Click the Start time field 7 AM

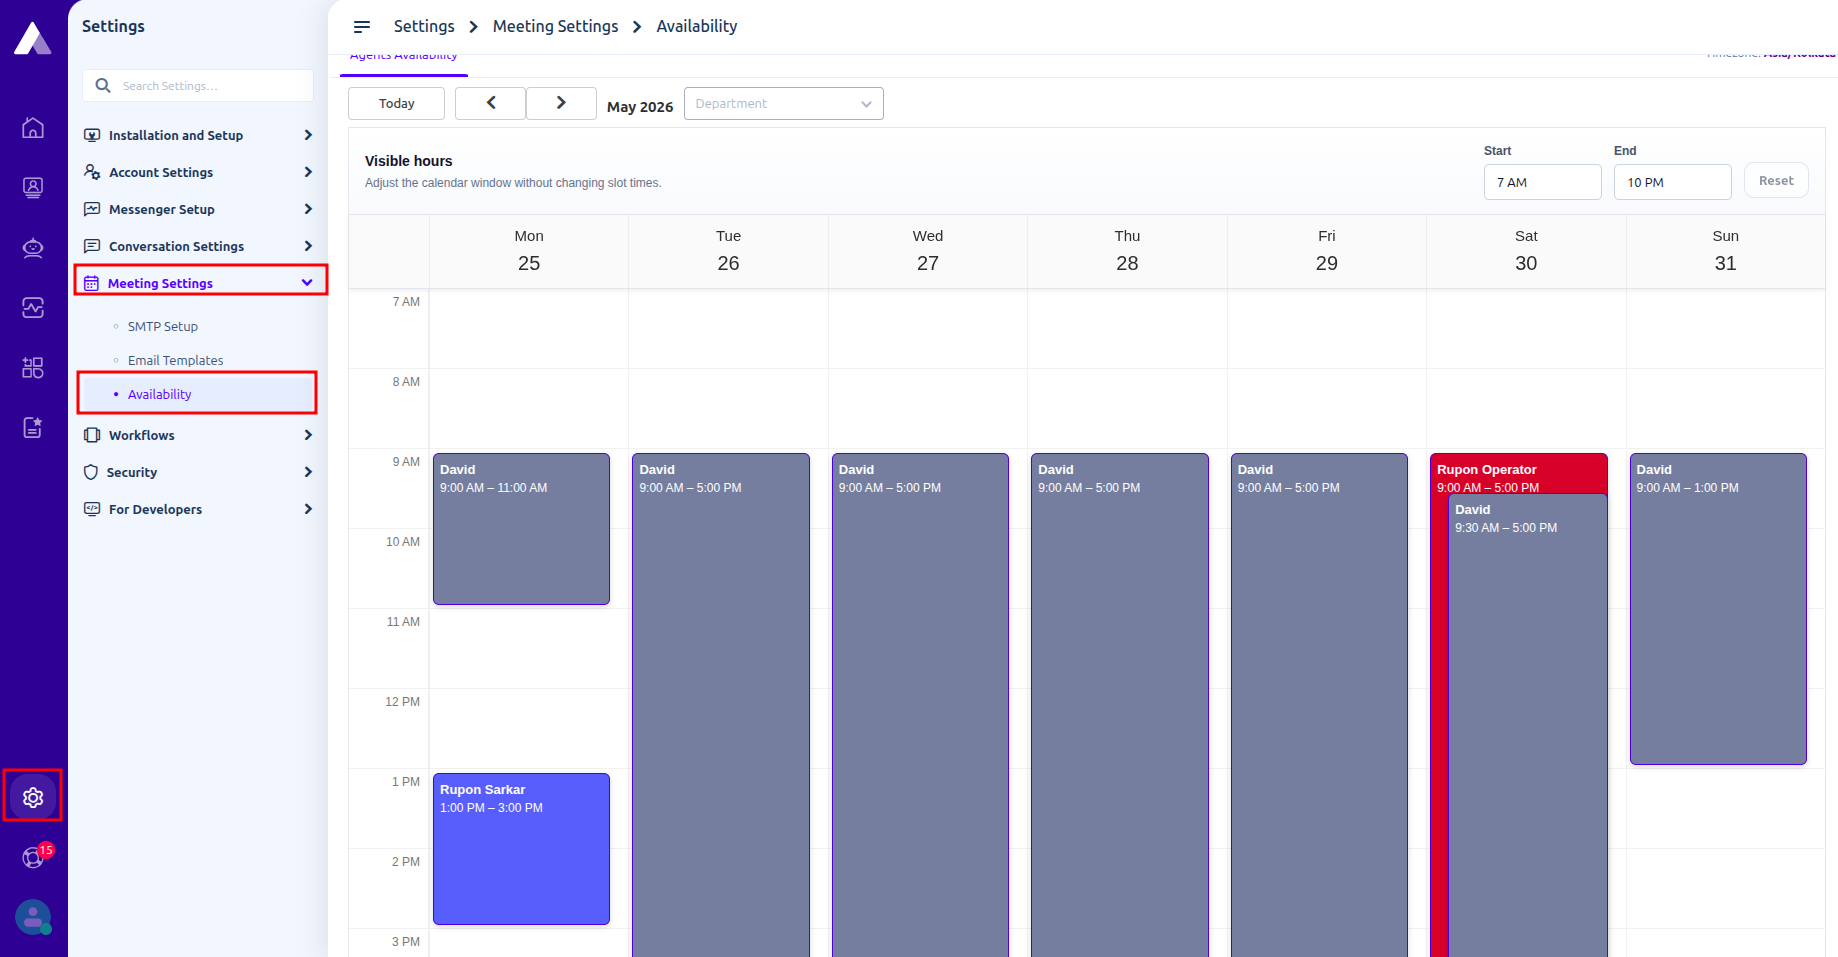point(1542,182)
